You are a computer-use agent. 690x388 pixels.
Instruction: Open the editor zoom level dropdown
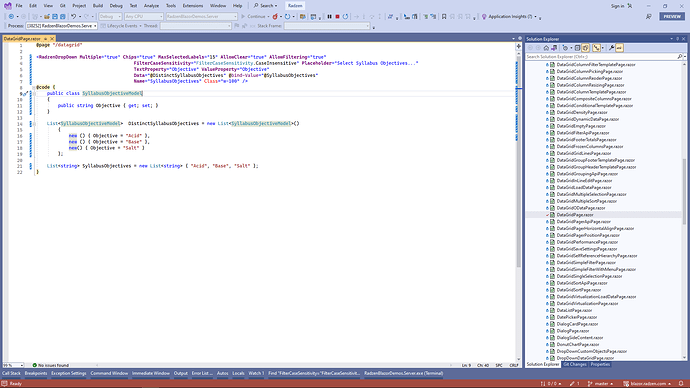click(x=14, y=365)
